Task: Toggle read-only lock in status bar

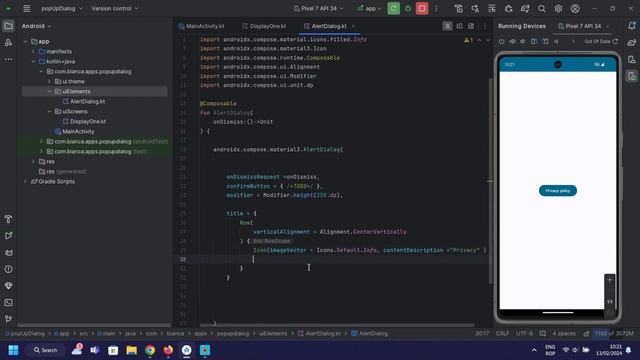Action: click(x=586, y=333)
